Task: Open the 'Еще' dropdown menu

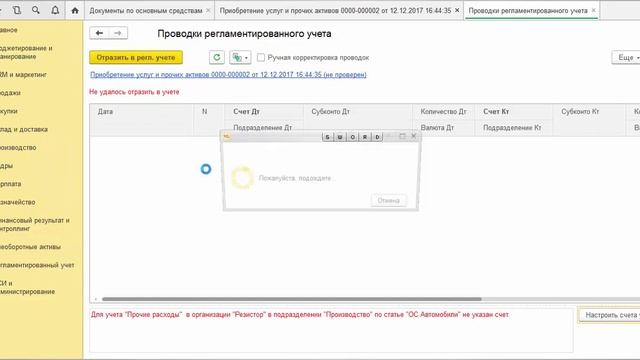Action: click(x=626, y=58)
